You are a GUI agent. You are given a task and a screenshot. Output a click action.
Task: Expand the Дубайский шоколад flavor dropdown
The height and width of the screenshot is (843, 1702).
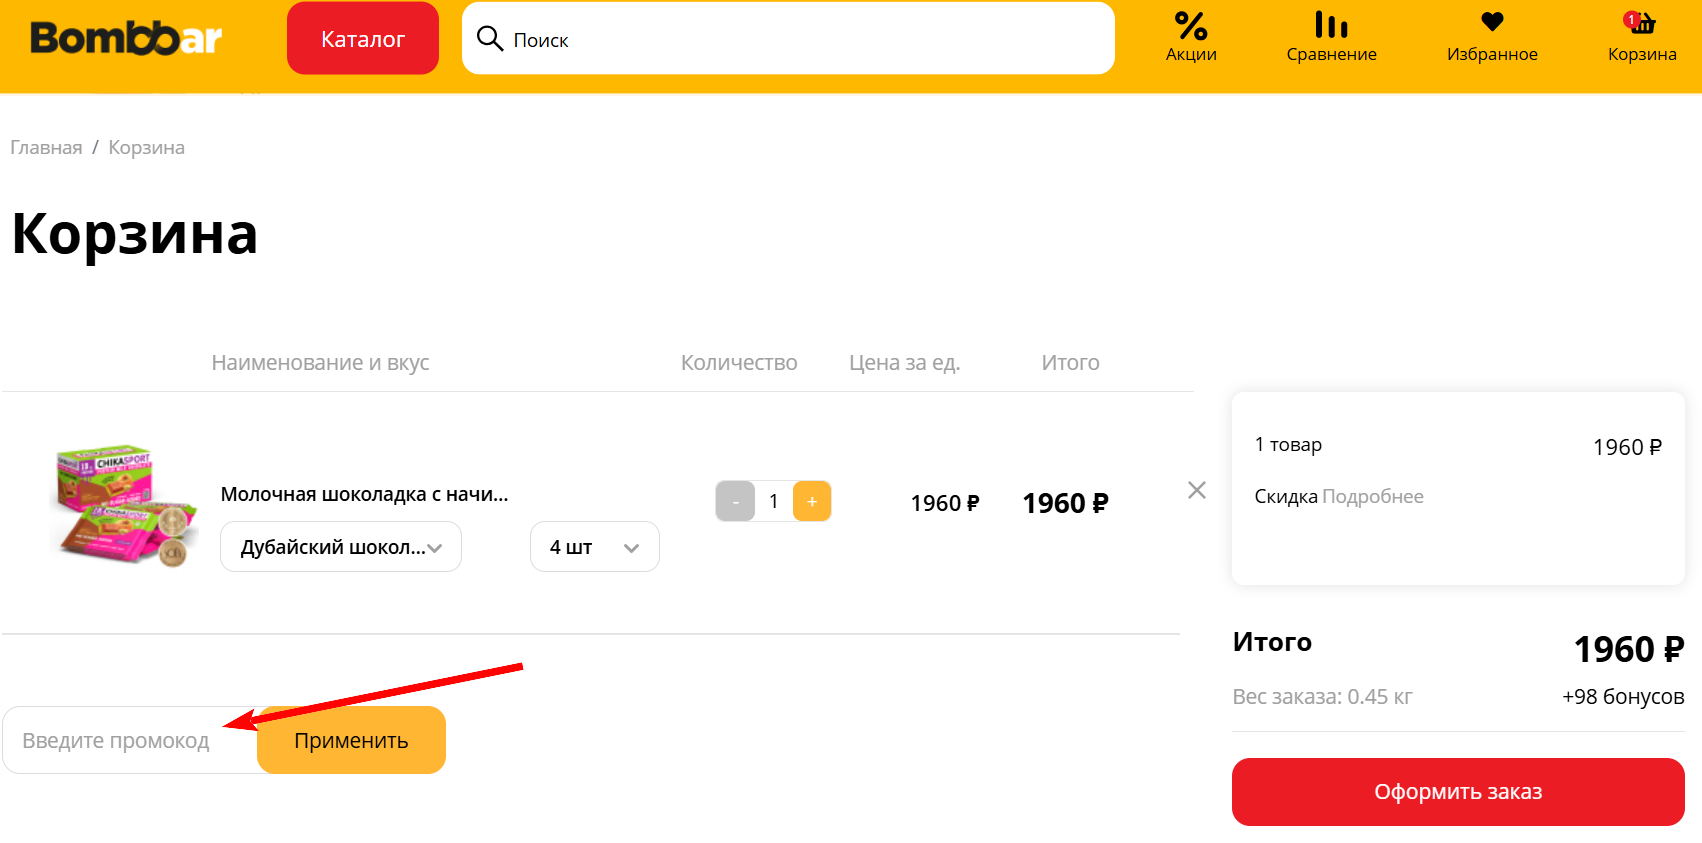coord(341,547)
